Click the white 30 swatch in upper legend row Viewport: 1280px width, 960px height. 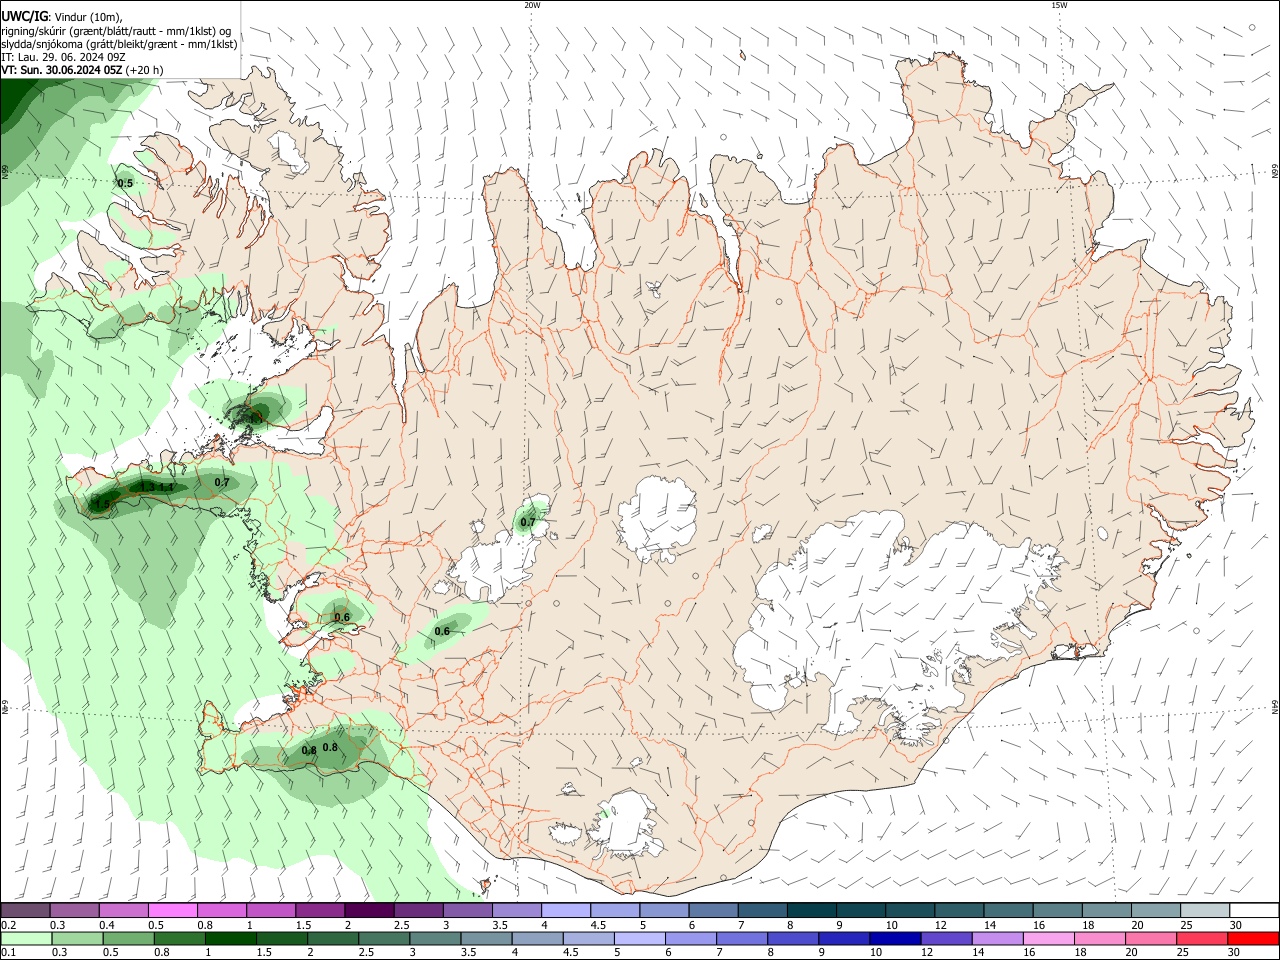click(1253, 910)
